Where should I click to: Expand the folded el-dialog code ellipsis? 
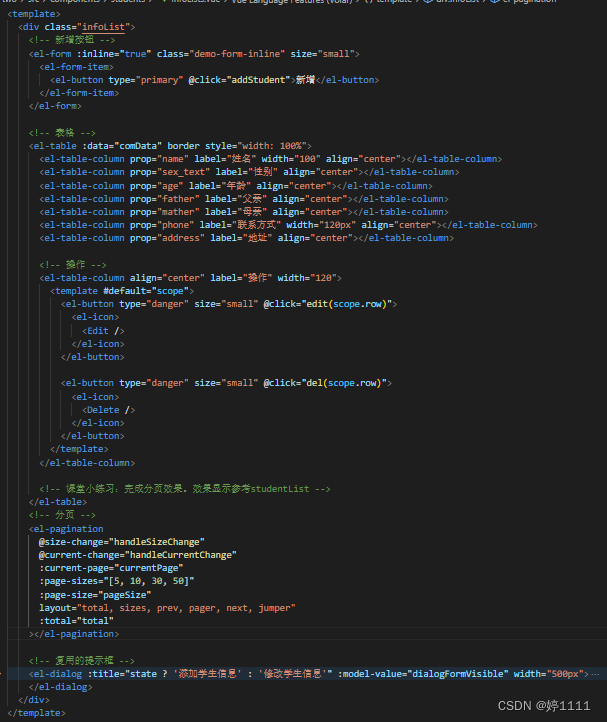(x=595, y=674)
